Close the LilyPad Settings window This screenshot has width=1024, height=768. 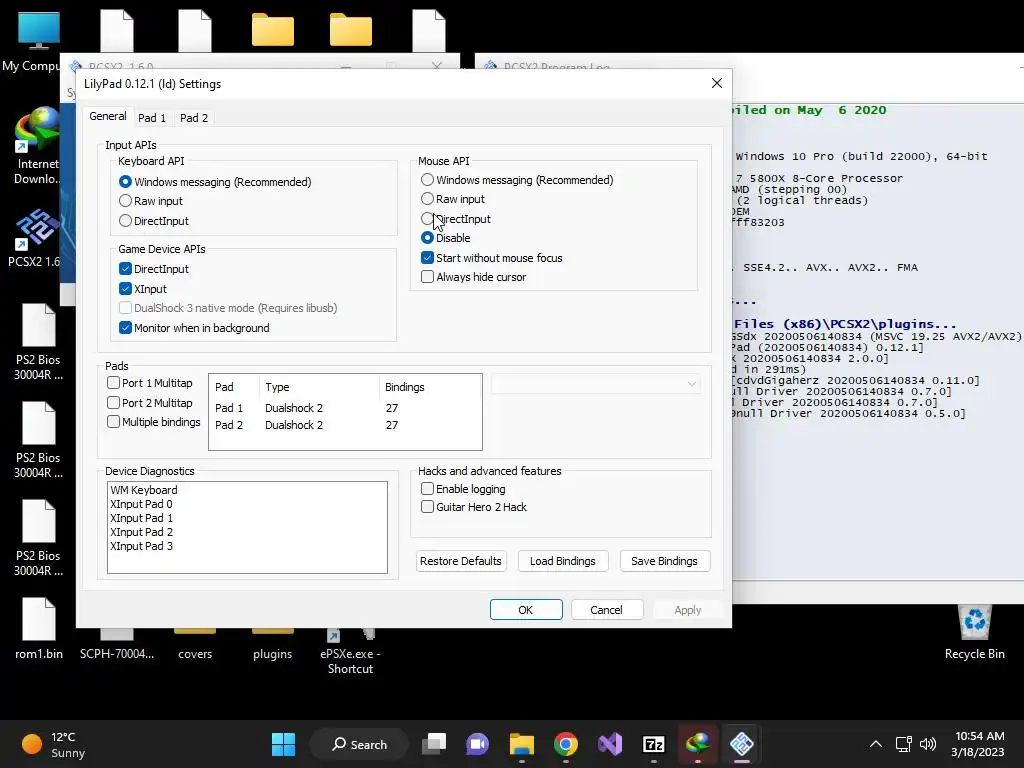(x=716, y=83)
